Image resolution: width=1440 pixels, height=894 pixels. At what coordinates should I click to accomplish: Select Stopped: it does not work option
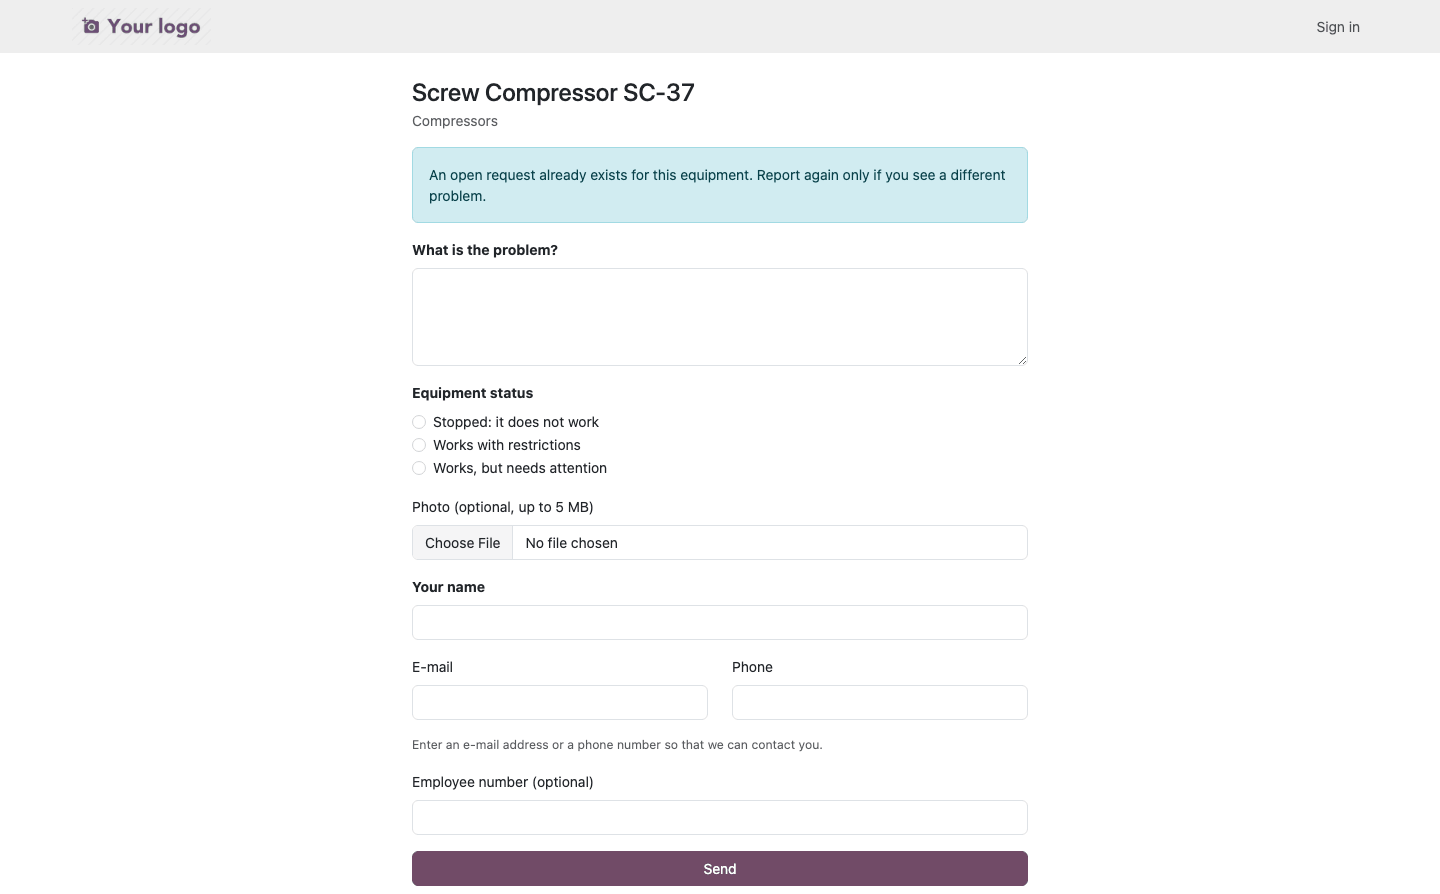click(419, 422)
